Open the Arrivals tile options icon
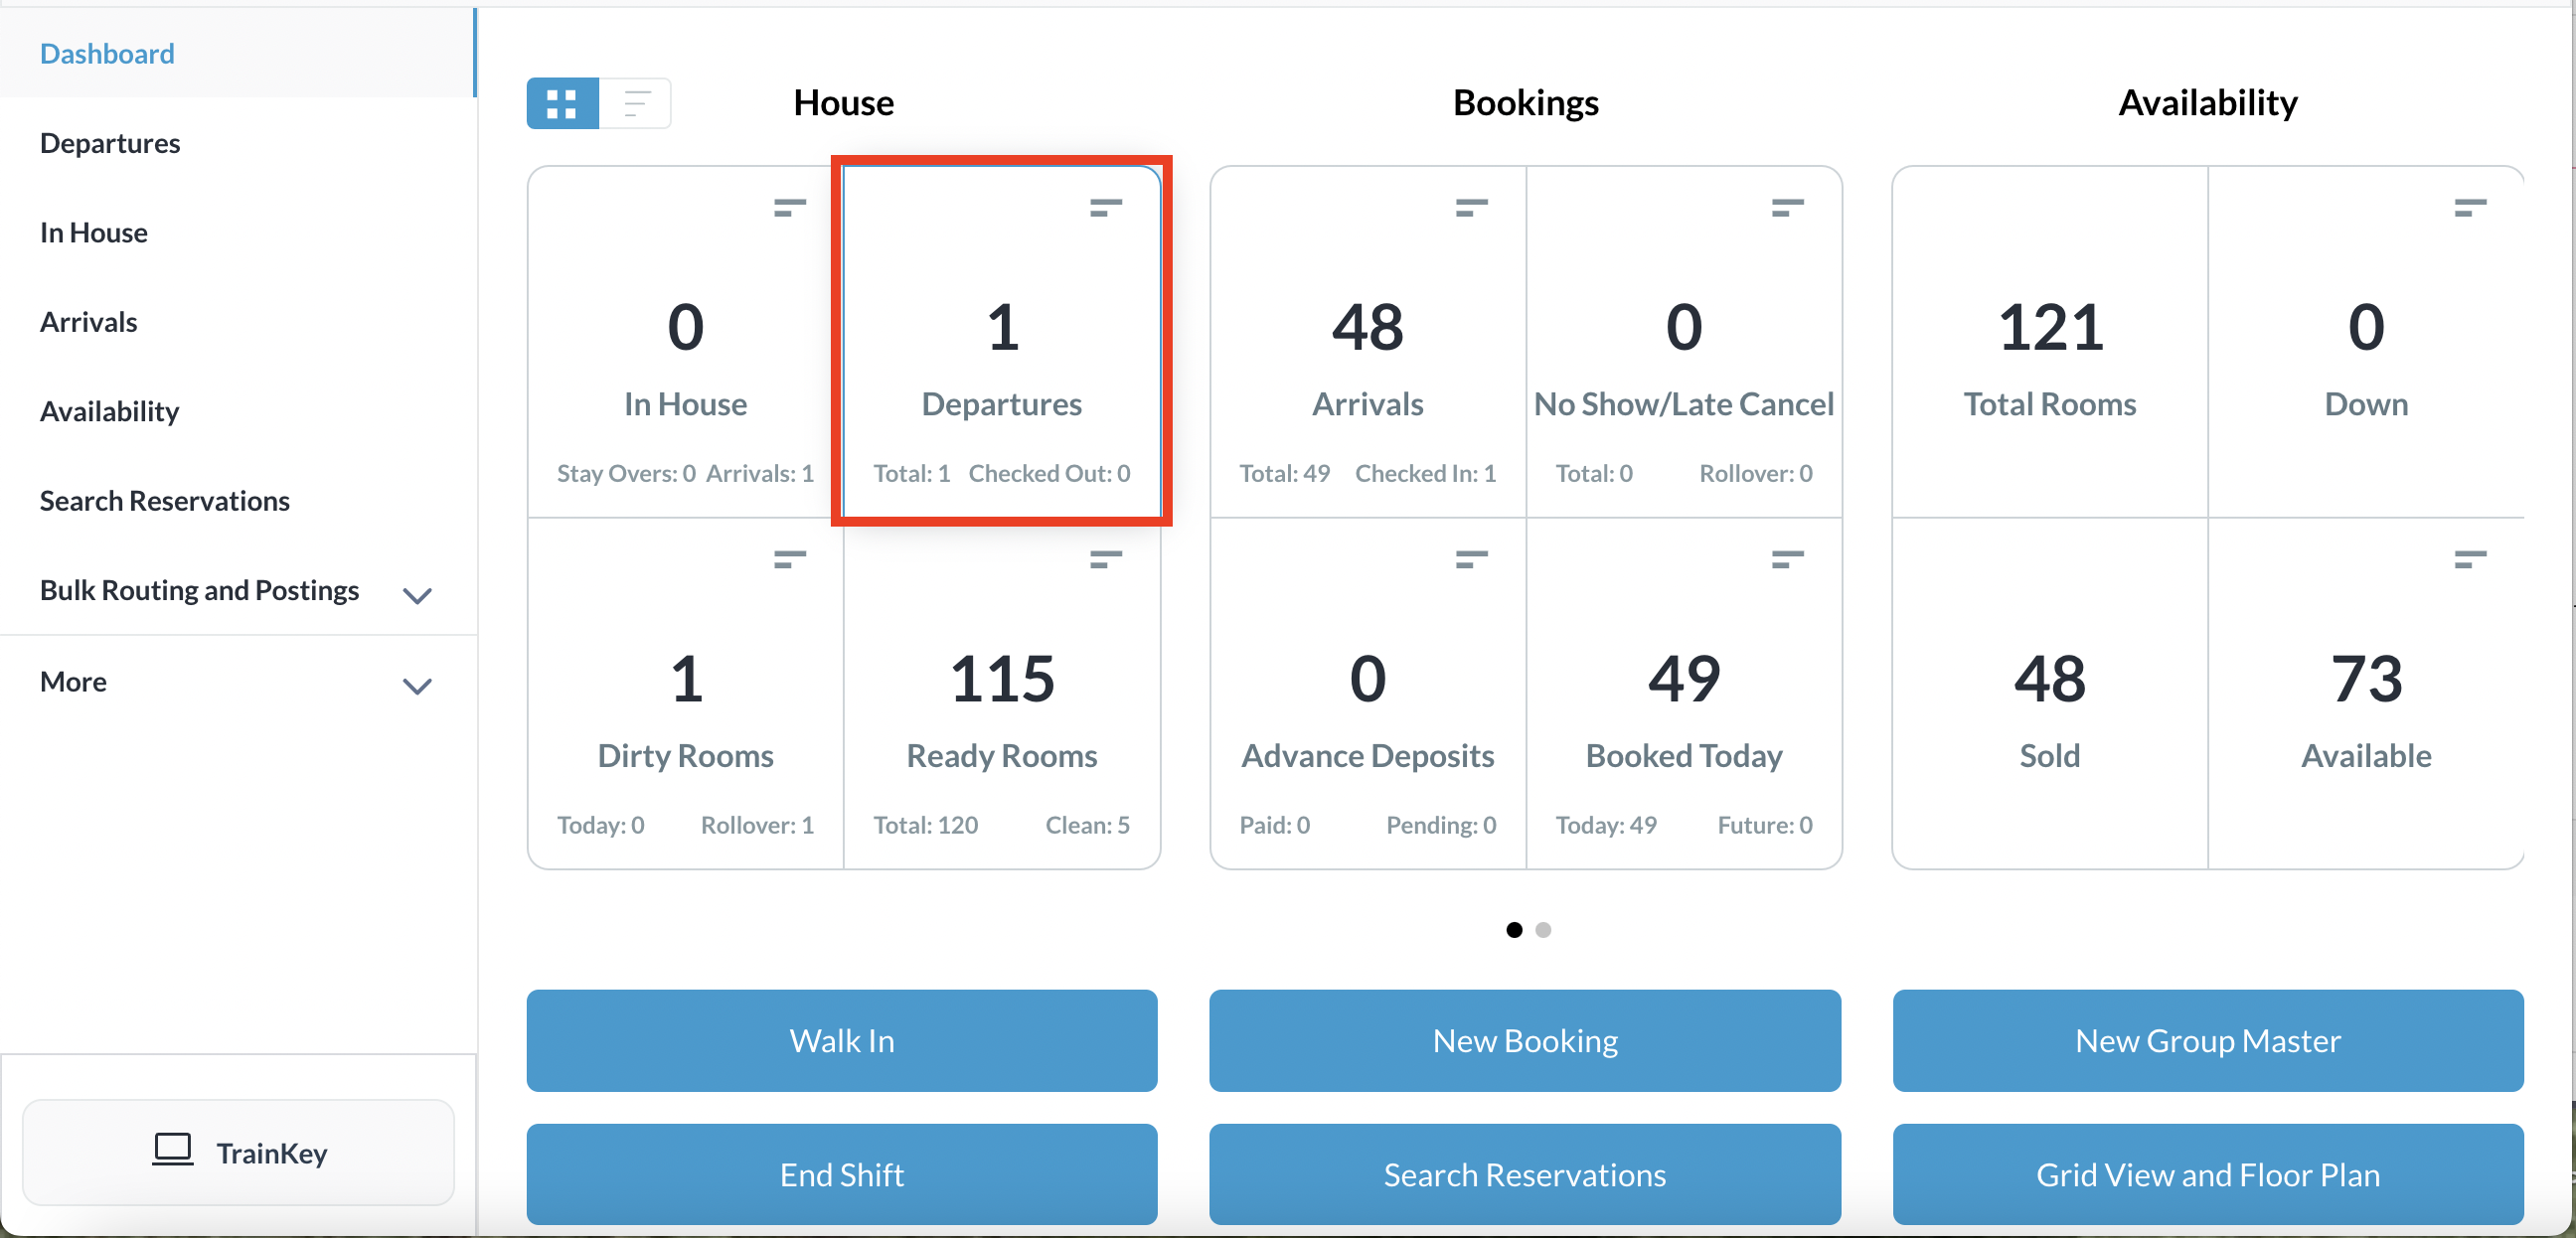This screenshot has width=2576, height=1238. coord(1471,208)
